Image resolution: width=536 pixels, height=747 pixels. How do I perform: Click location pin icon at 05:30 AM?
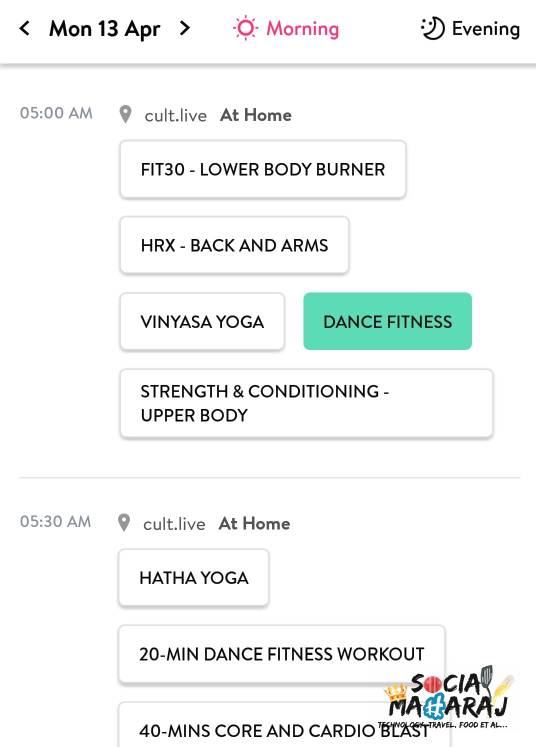(124, 523)
